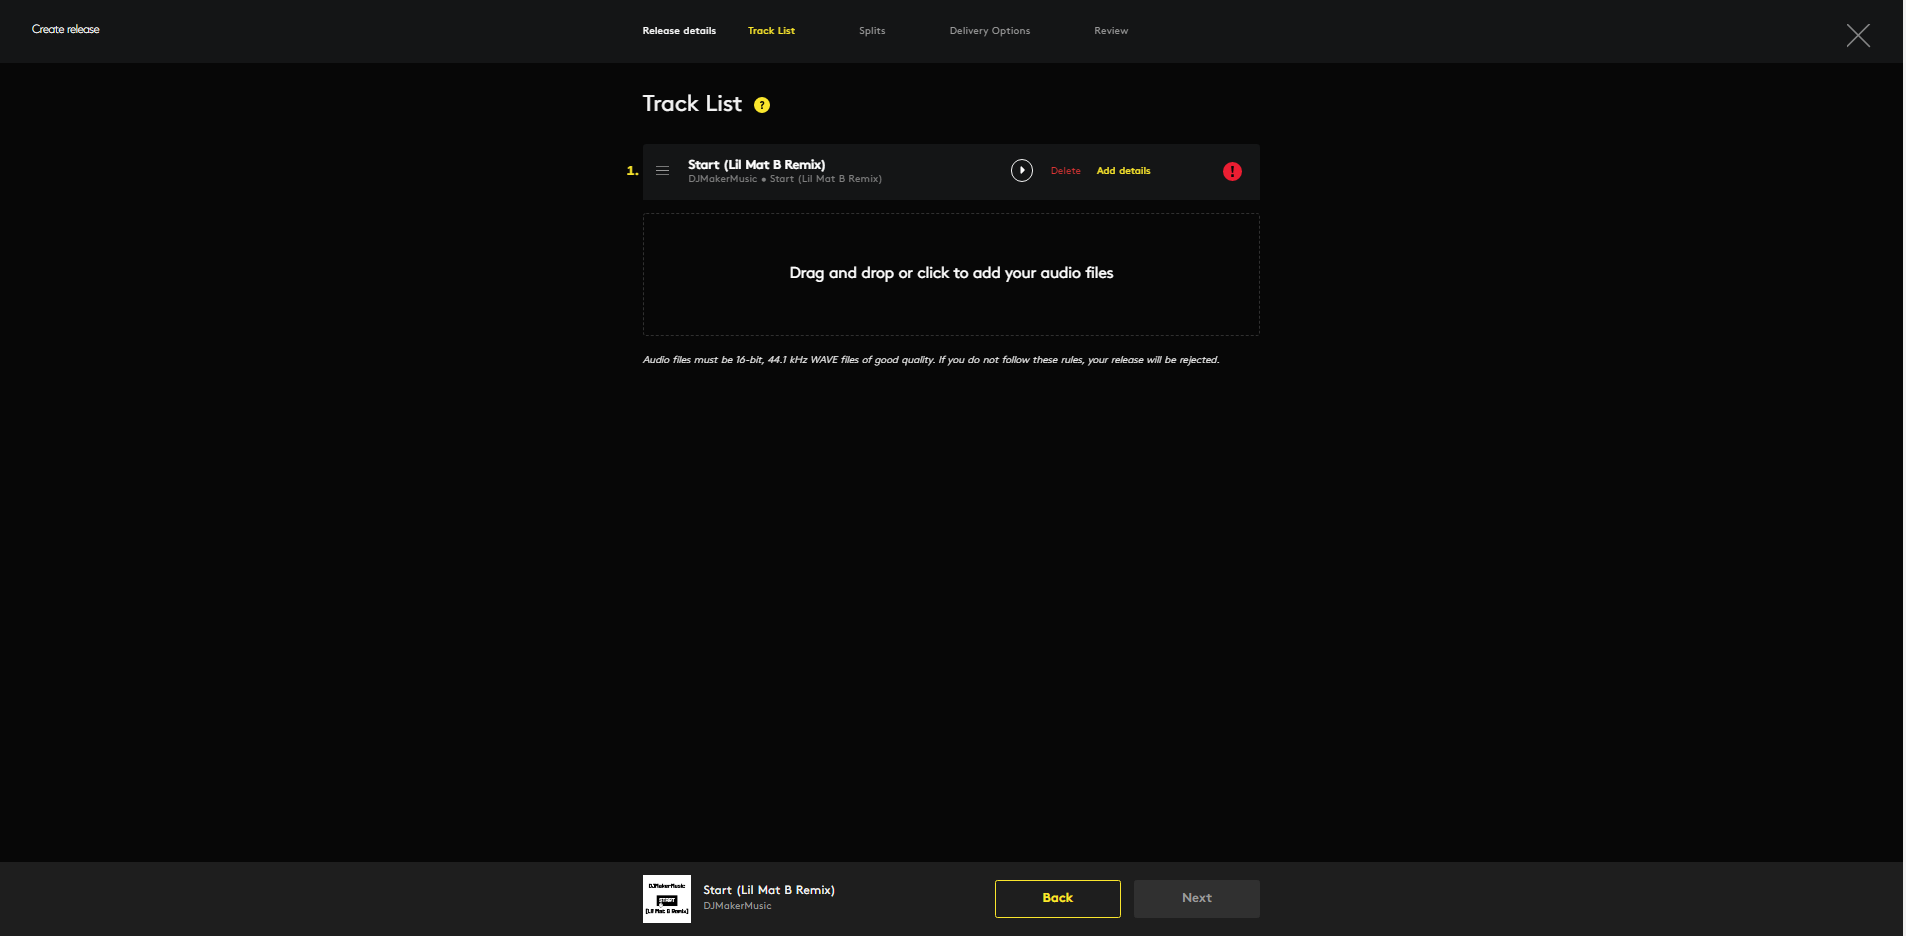Play the Start (Lil Mat B Remix) track
This screenshot has width=1906, height=936.
point(1021,171)
